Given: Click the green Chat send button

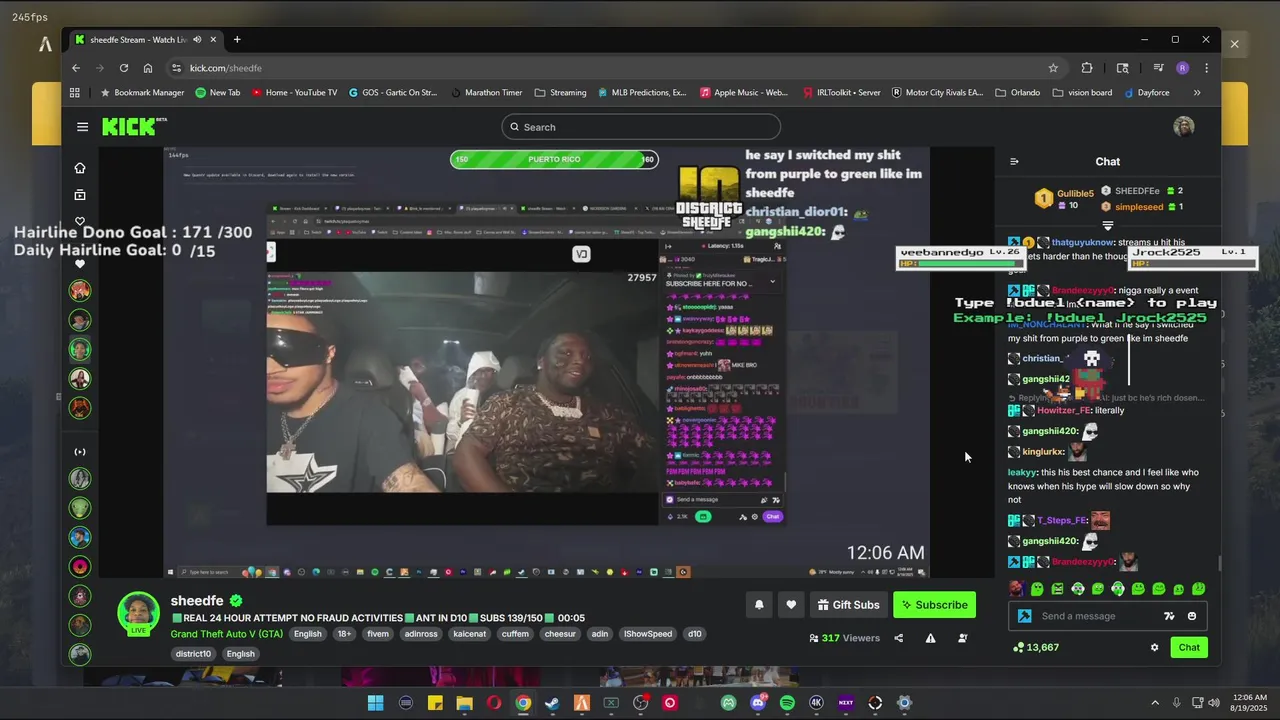Looking at the screenshot, I should click(1189, 647).
